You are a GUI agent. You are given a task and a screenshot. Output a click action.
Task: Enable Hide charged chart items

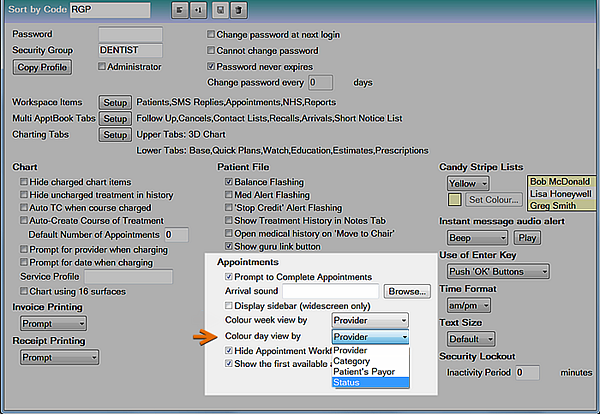tap(24, 181)
